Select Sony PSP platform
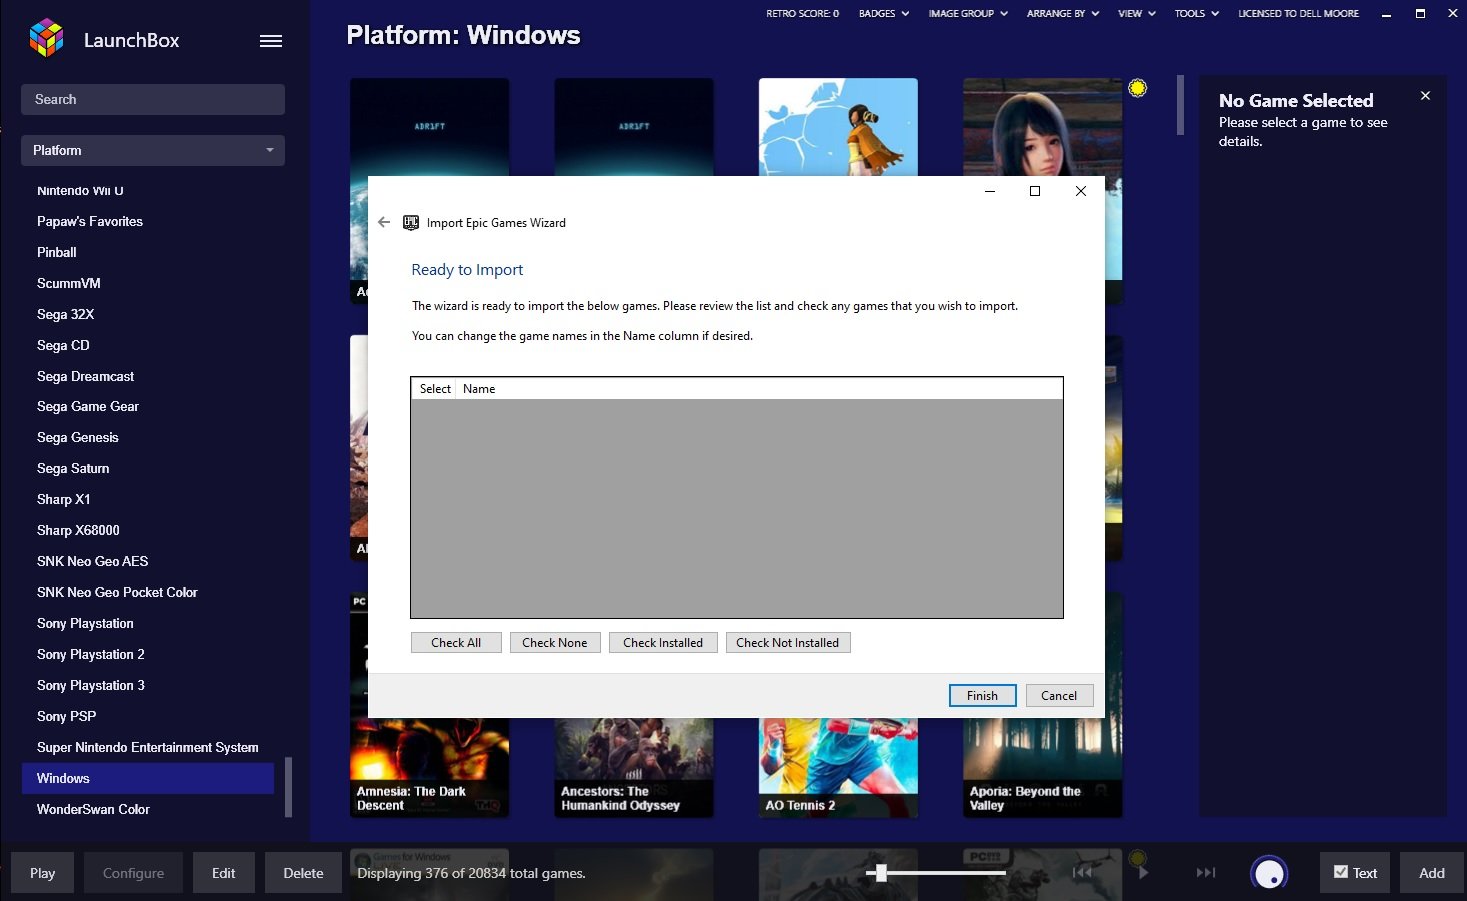1467x901 pixels. point(67,716)
